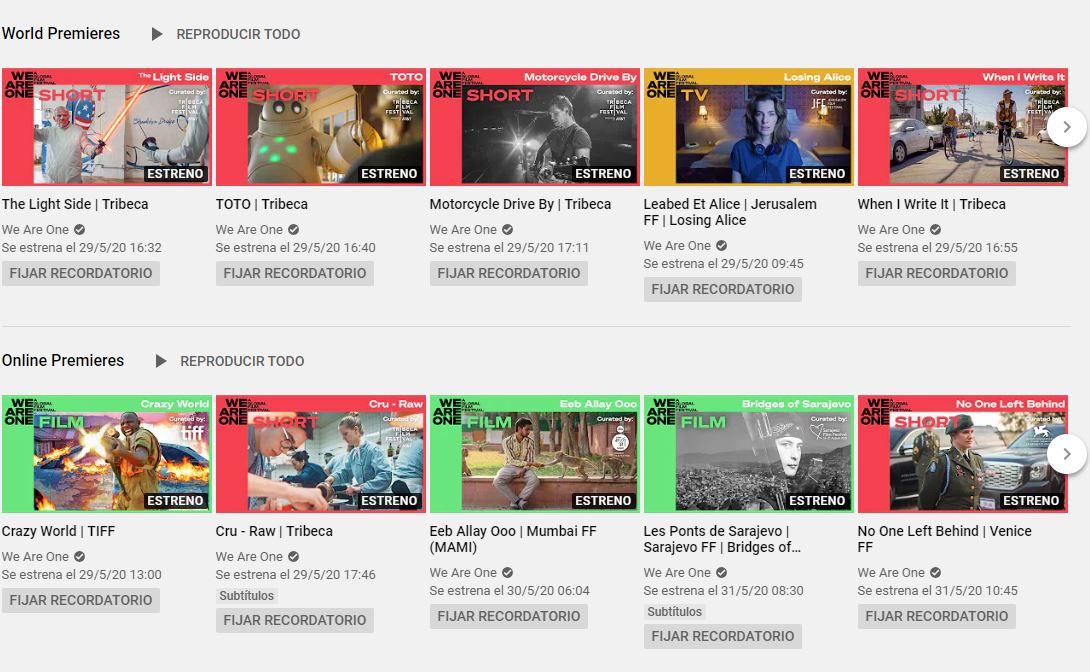Open Losing Alice TV thumbnail
This screenshot has height=672, width=1090.
[x=749, y=126]
